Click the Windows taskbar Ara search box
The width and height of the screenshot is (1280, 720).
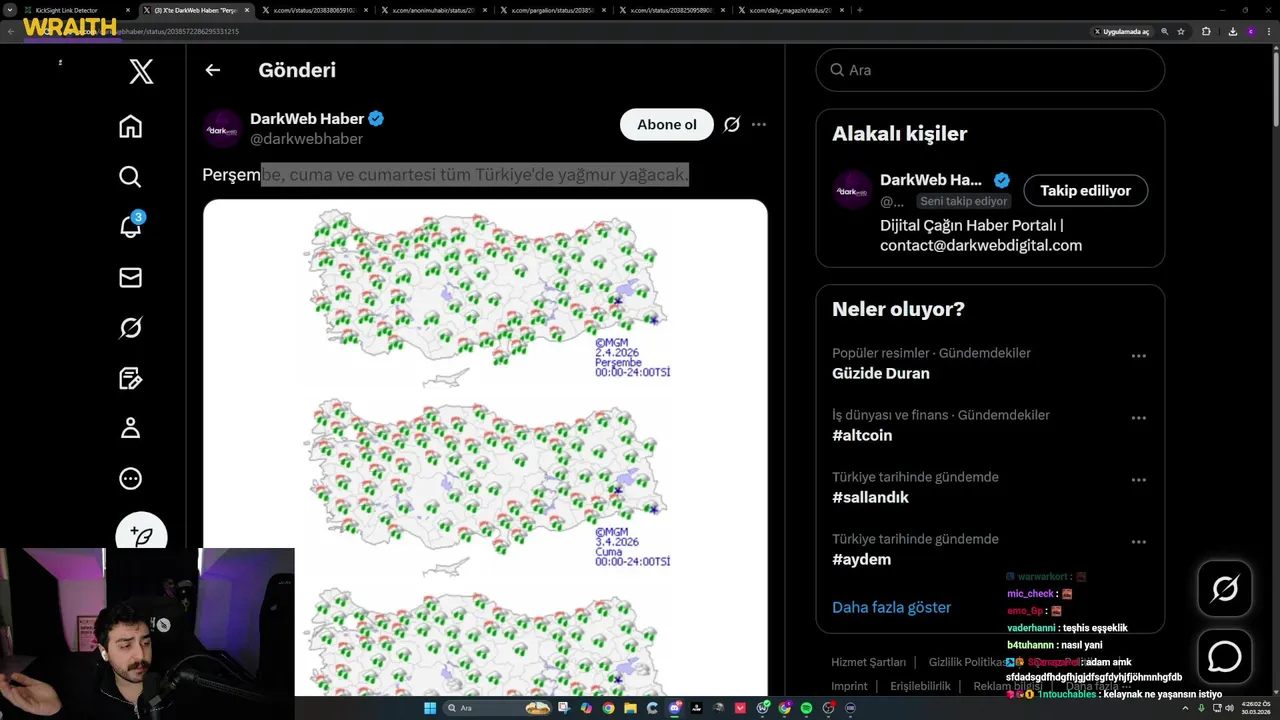point(497,708)
